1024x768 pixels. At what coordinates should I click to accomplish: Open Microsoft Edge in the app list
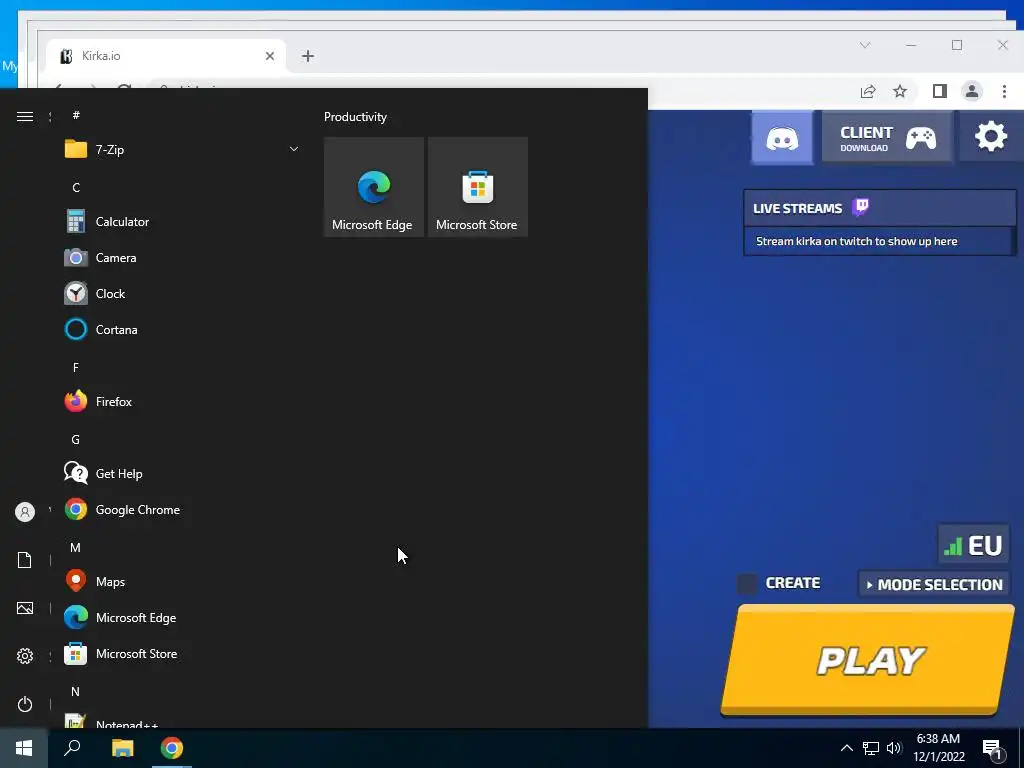click(182, 617)
